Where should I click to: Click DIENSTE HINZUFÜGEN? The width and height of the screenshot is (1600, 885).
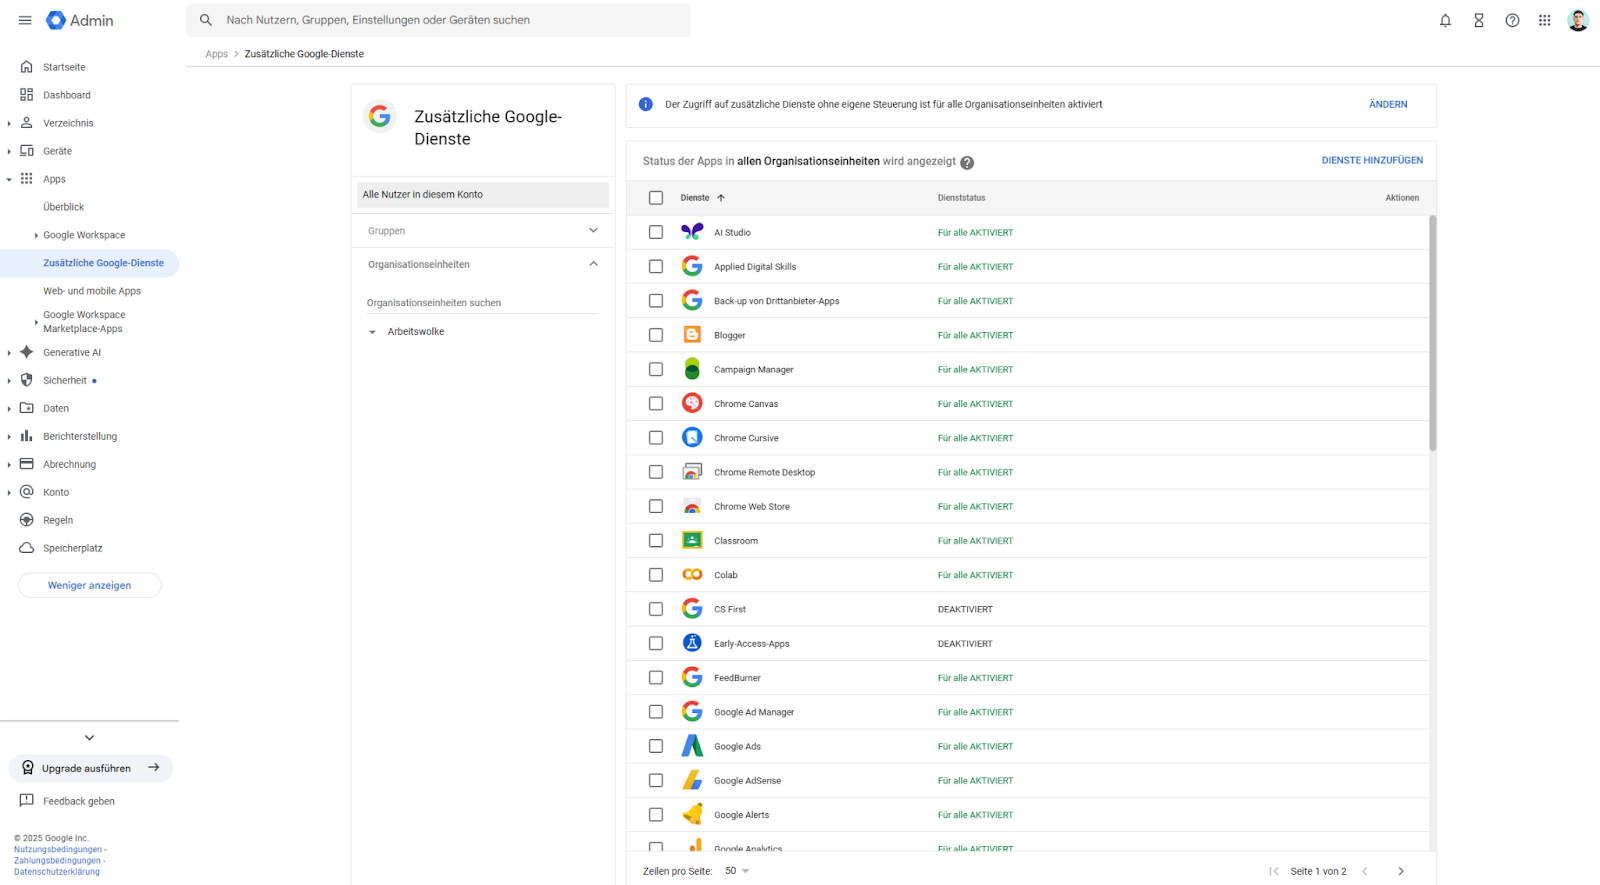tap(1372, 160)
